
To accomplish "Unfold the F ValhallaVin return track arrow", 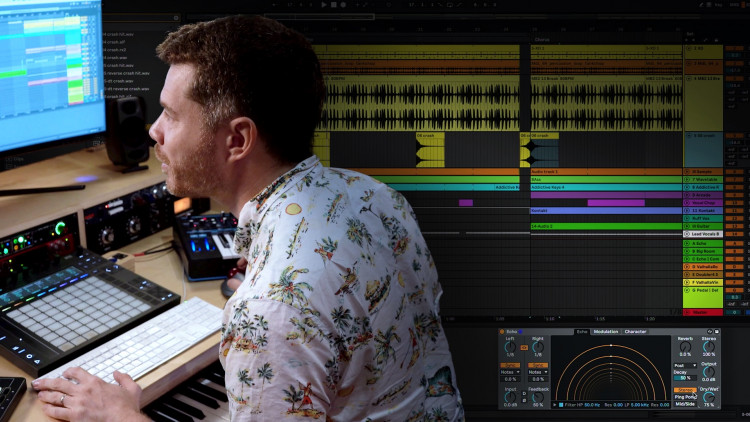I will pyautogui.click(x=688, y=282).
